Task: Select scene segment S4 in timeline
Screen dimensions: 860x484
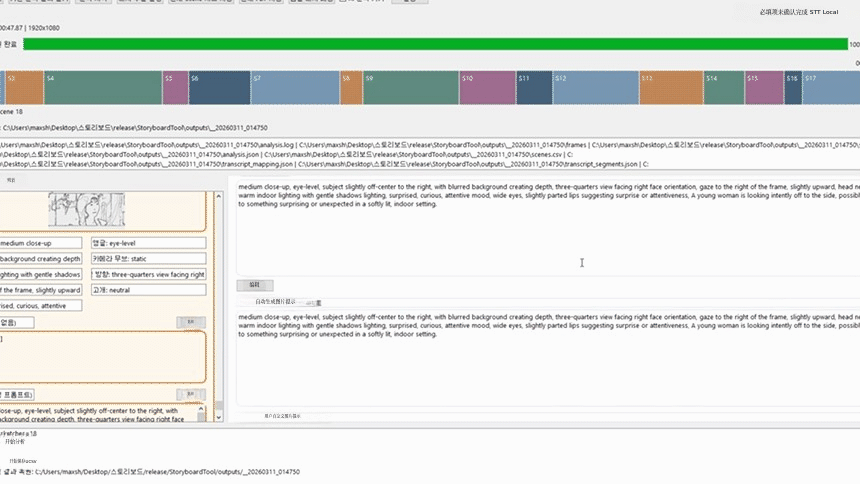Action: click(102, 88)
